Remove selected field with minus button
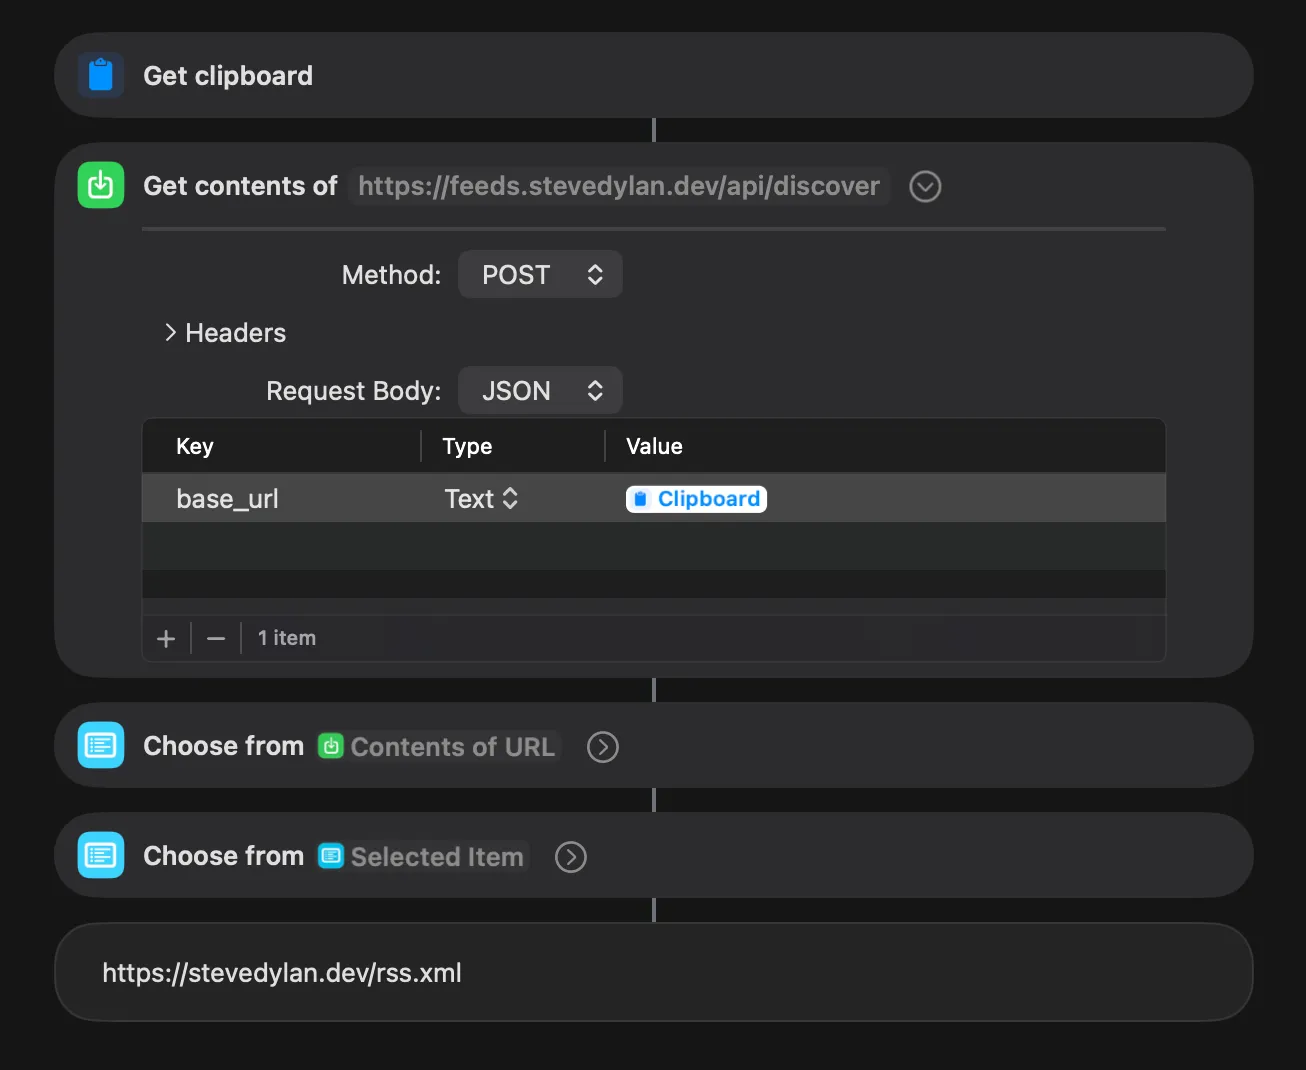This screenshot has width=1306, height=1070. (x=216, y=638)
